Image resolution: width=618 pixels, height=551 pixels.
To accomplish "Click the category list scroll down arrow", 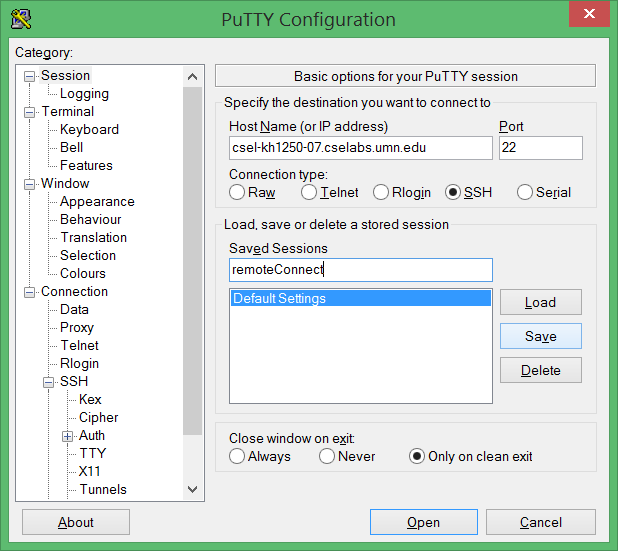I will [193, 490].
